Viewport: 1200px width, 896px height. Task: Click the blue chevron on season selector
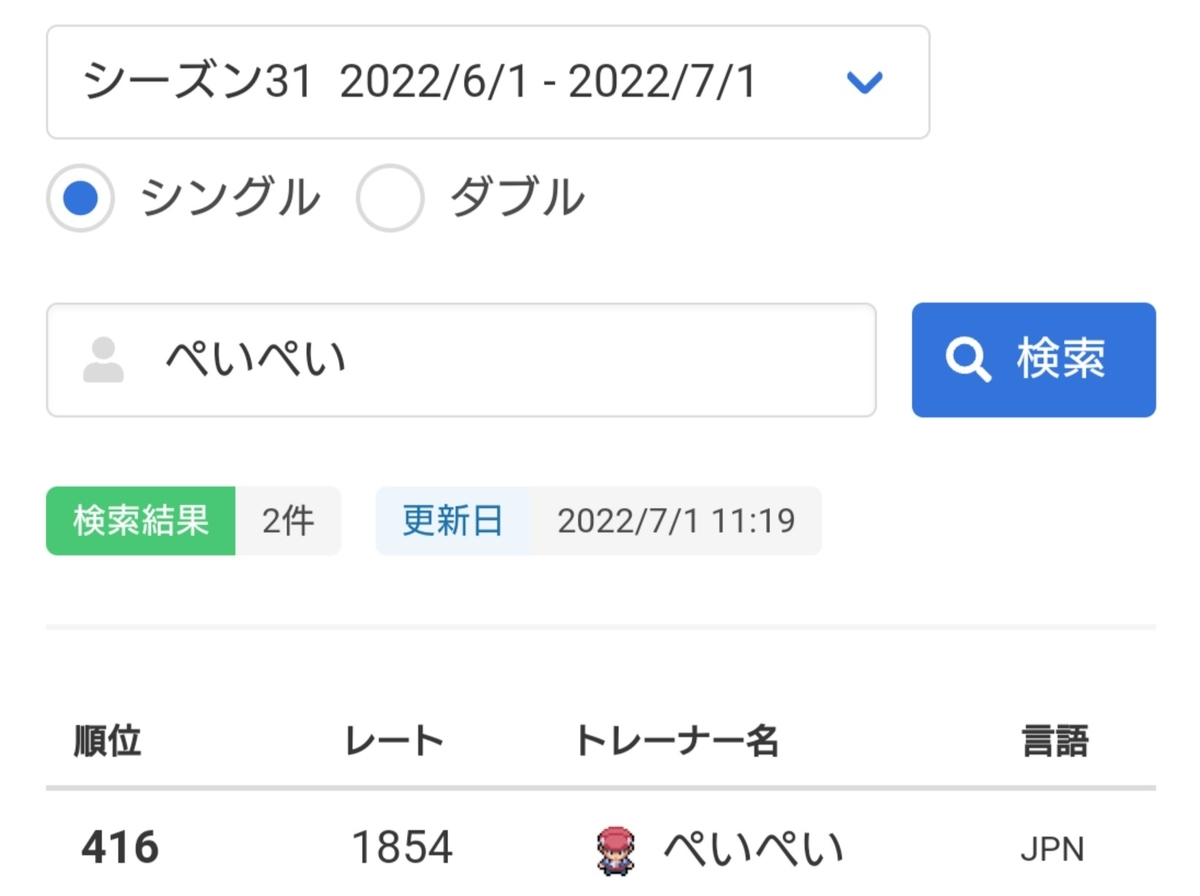tap(866, 84)
